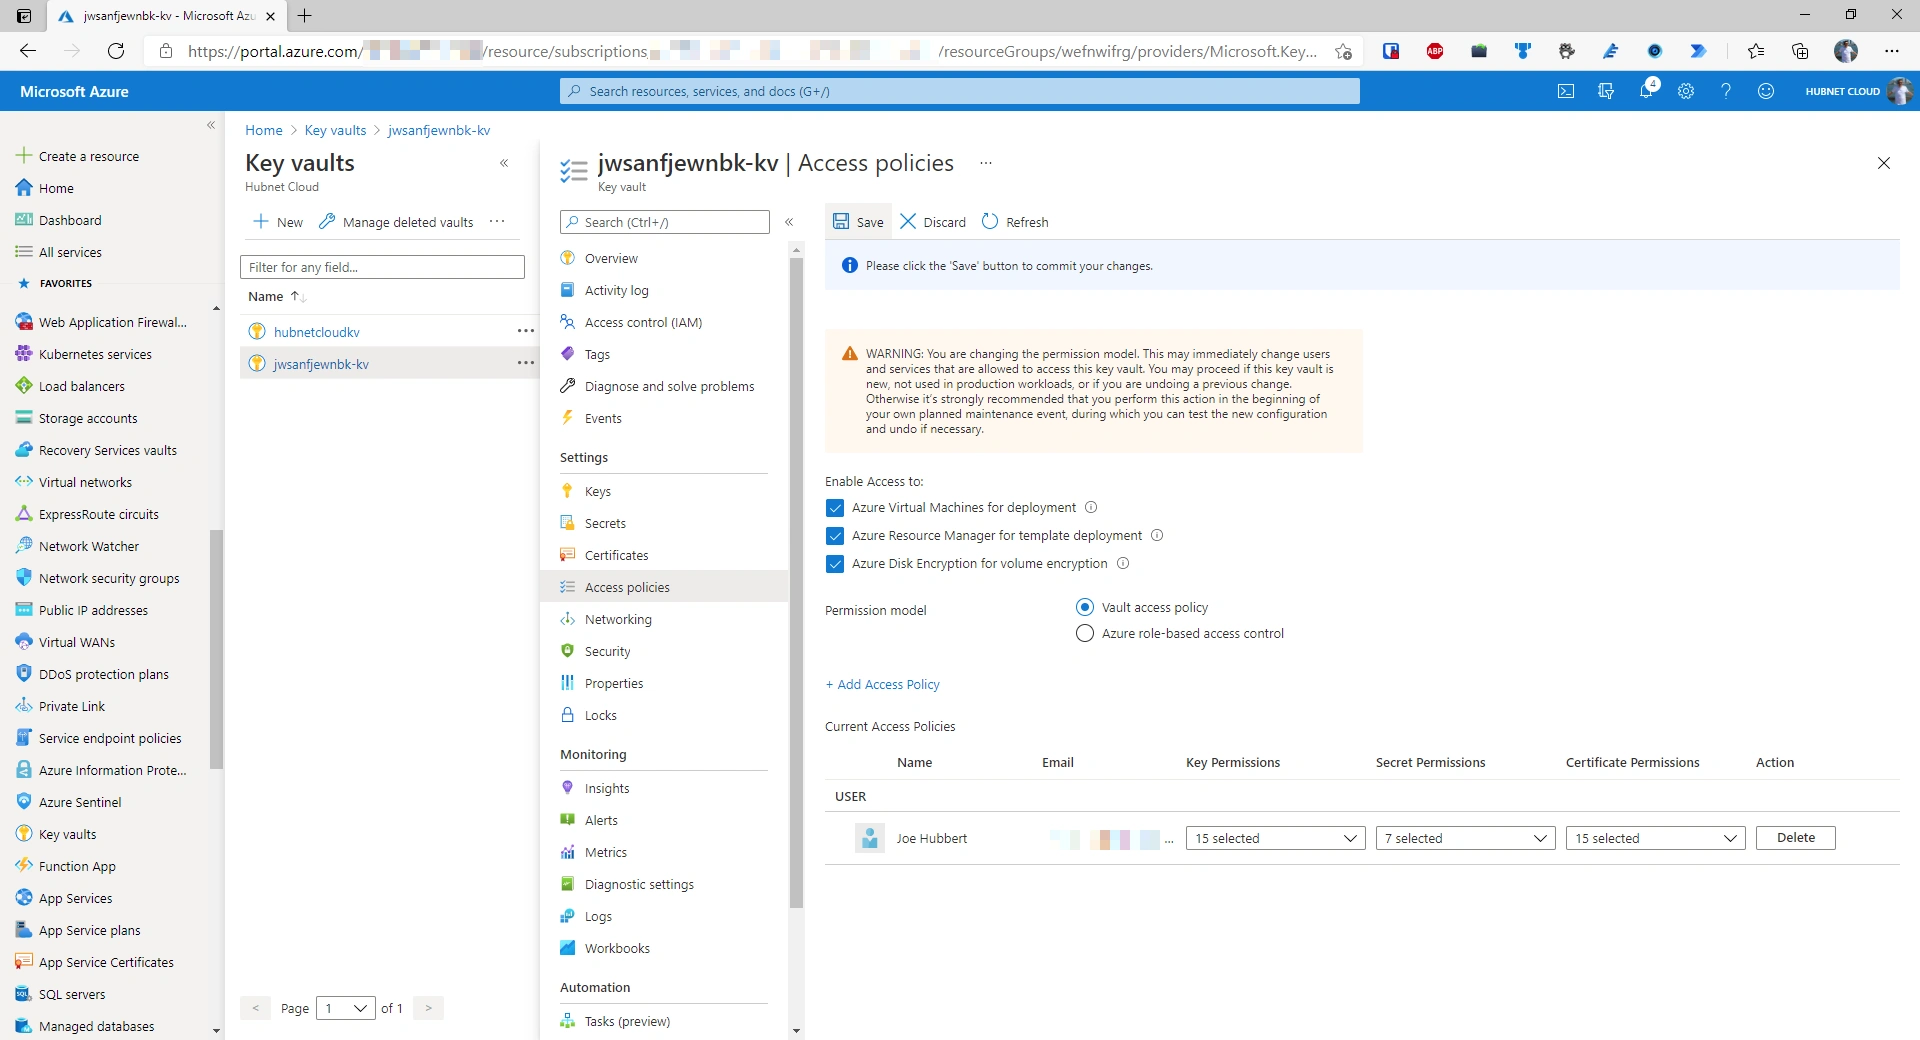
Task: Open Kubernetes services in favorites
Action: pos(95,354)
